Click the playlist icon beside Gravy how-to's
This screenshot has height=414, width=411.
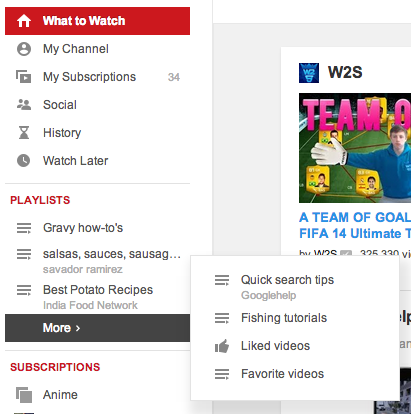point(24,228)
